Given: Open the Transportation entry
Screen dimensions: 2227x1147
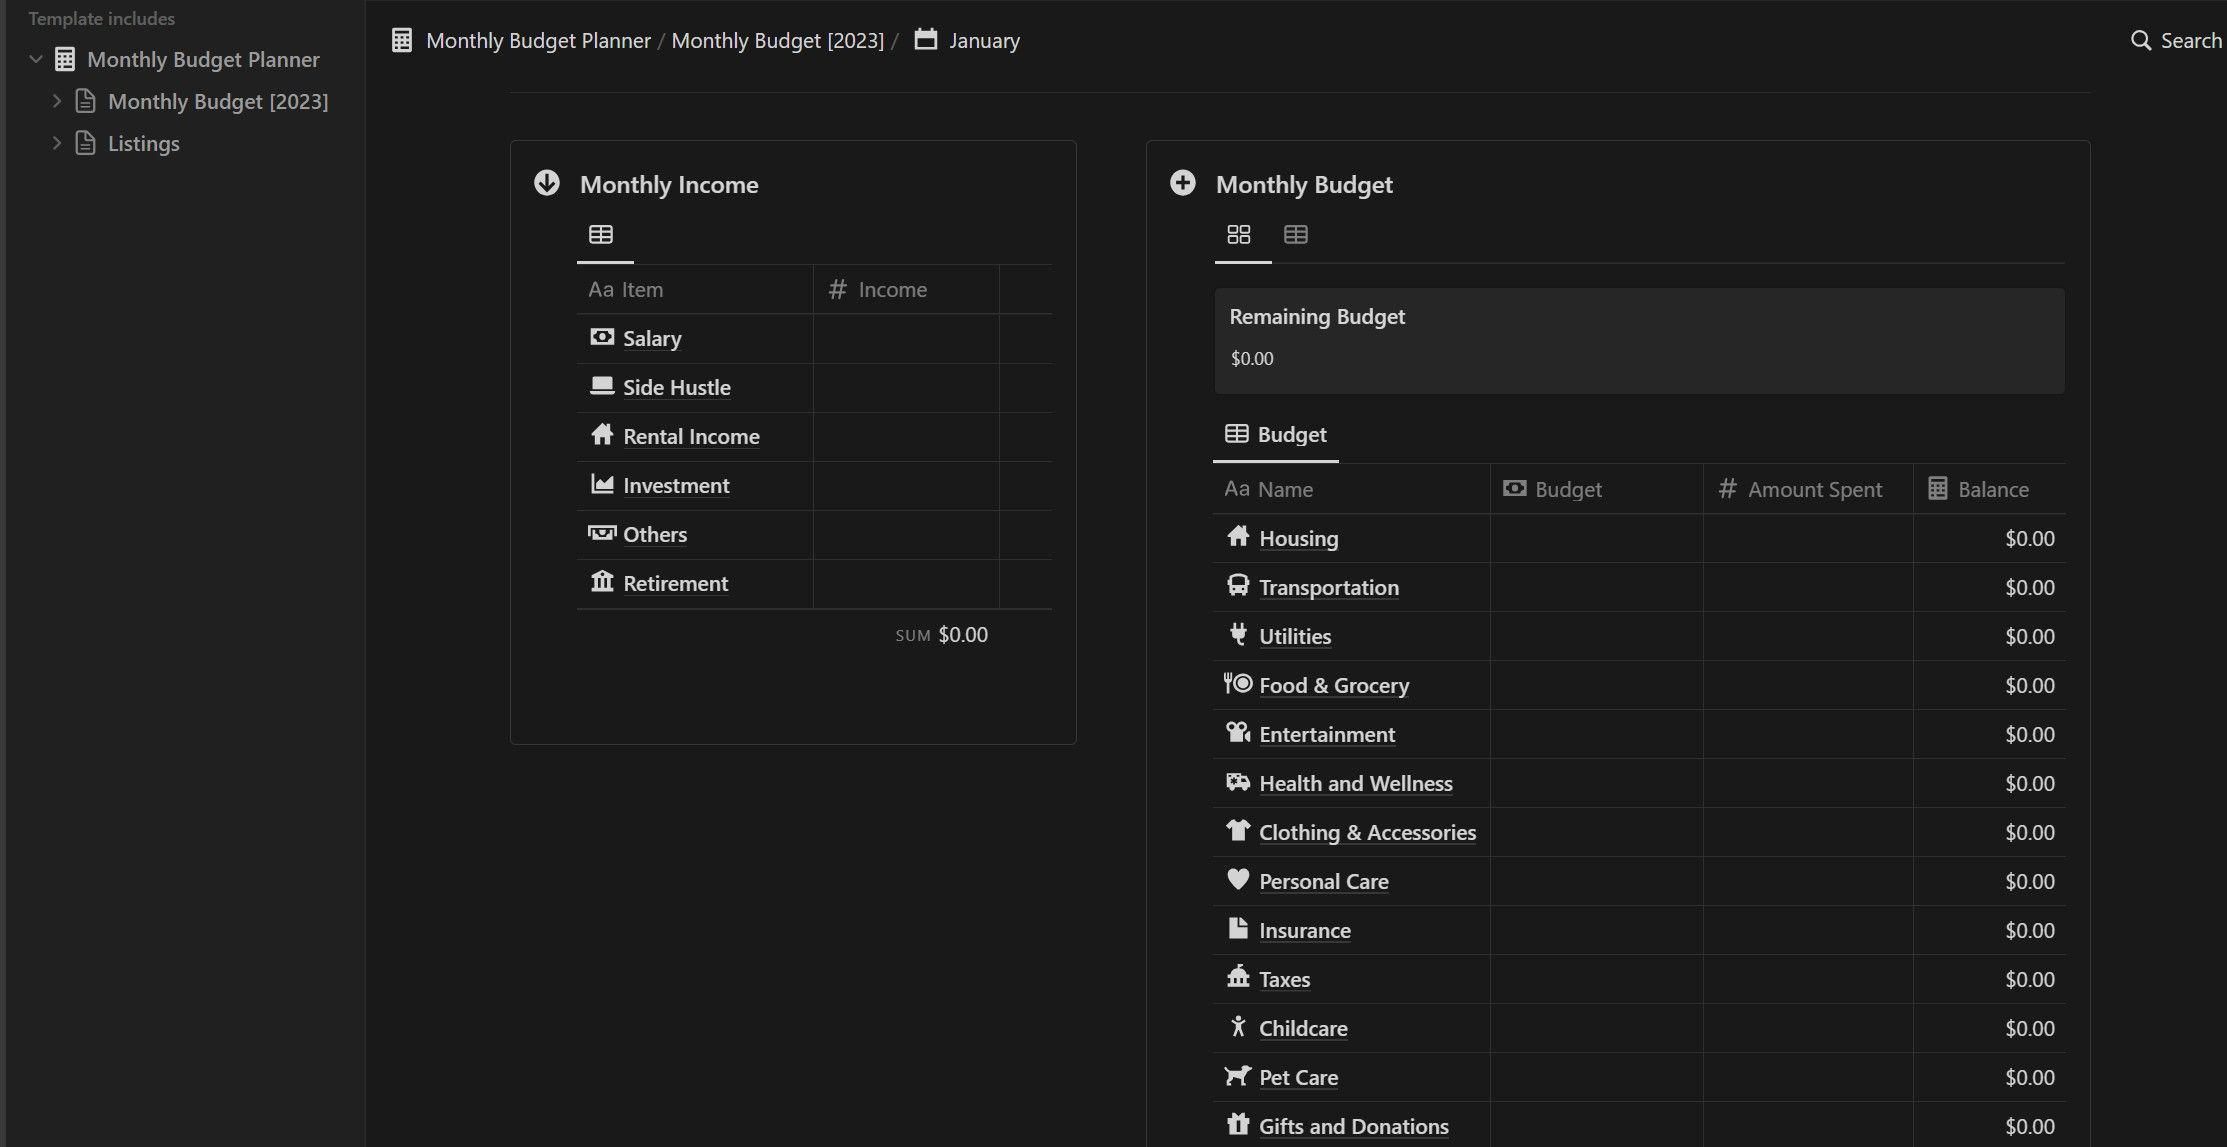Looking at the screenshot, I should pyautogui.click(x=1329, y=587).
